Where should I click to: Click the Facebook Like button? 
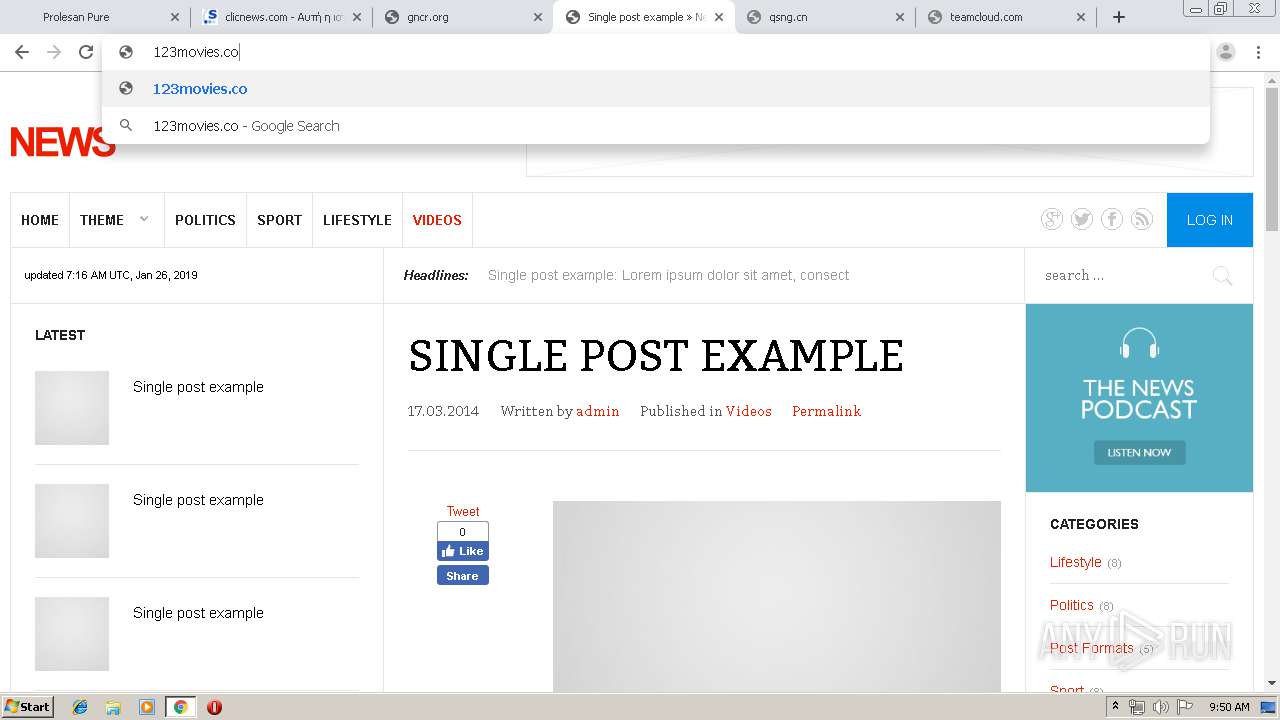463,551
